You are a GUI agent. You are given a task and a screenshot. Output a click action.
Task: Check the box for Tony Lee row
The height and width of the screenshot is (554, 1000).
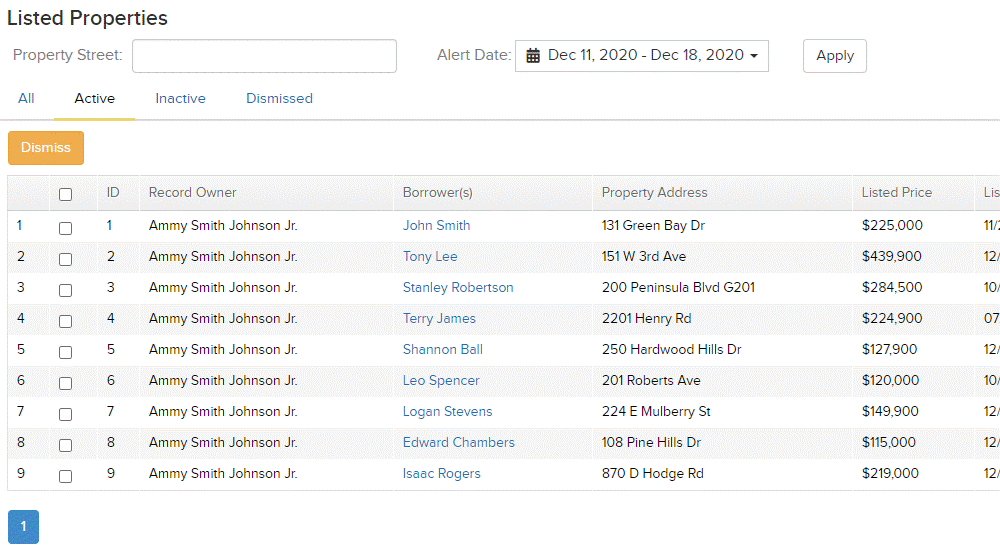pos(65,259)
